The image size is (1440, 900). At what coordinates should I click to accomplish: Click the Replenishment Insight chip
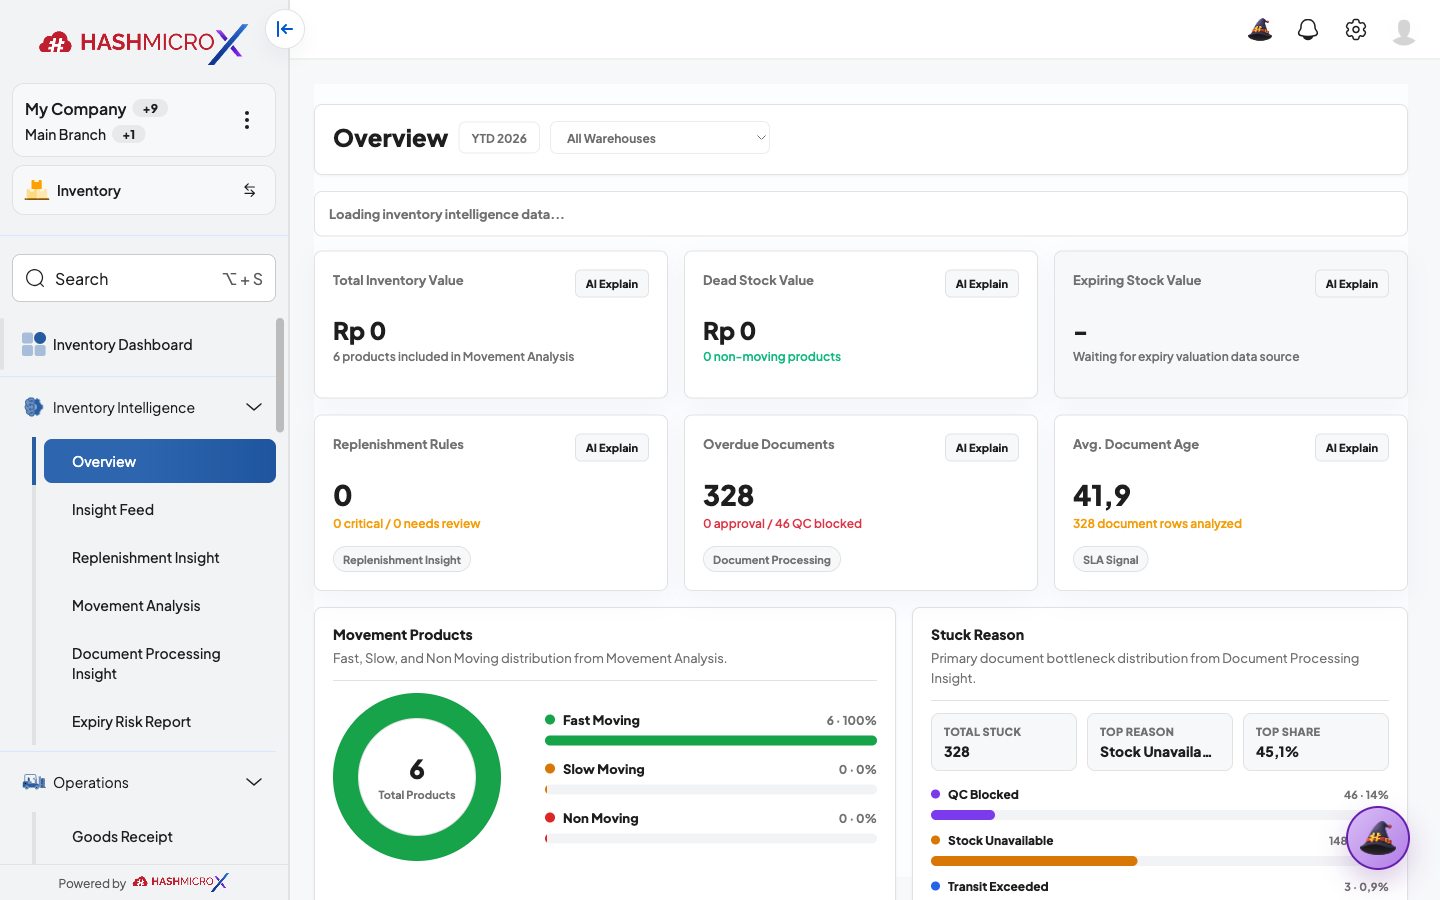402,560
